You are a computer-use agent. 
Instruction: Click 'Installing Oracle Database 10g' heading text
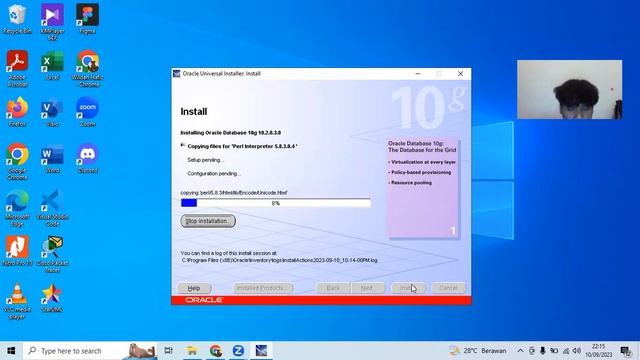(230, 133)
